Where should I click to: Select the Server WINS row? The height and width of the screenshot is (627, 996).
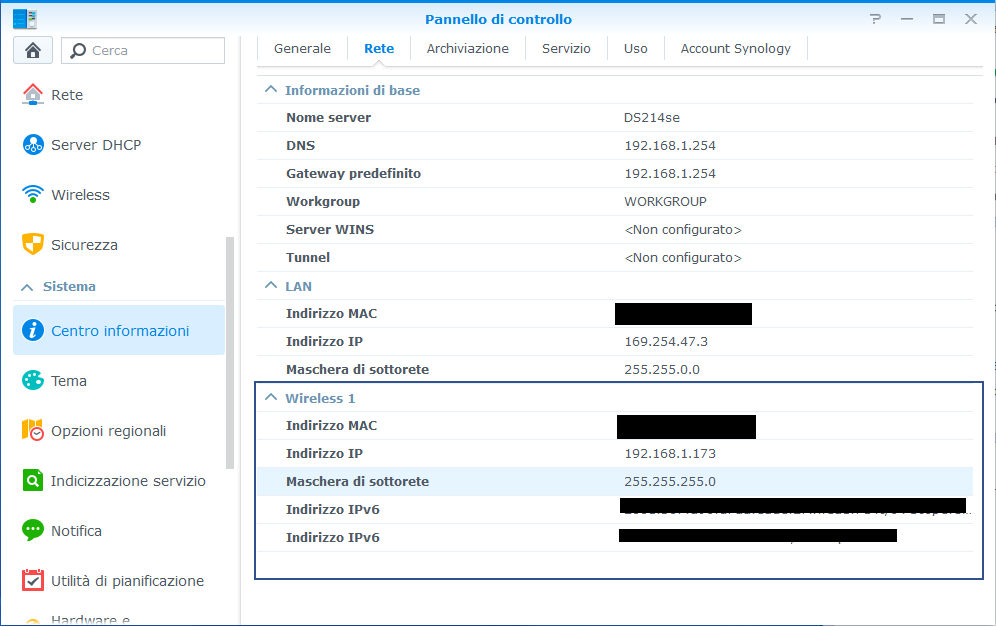(615, 229)
